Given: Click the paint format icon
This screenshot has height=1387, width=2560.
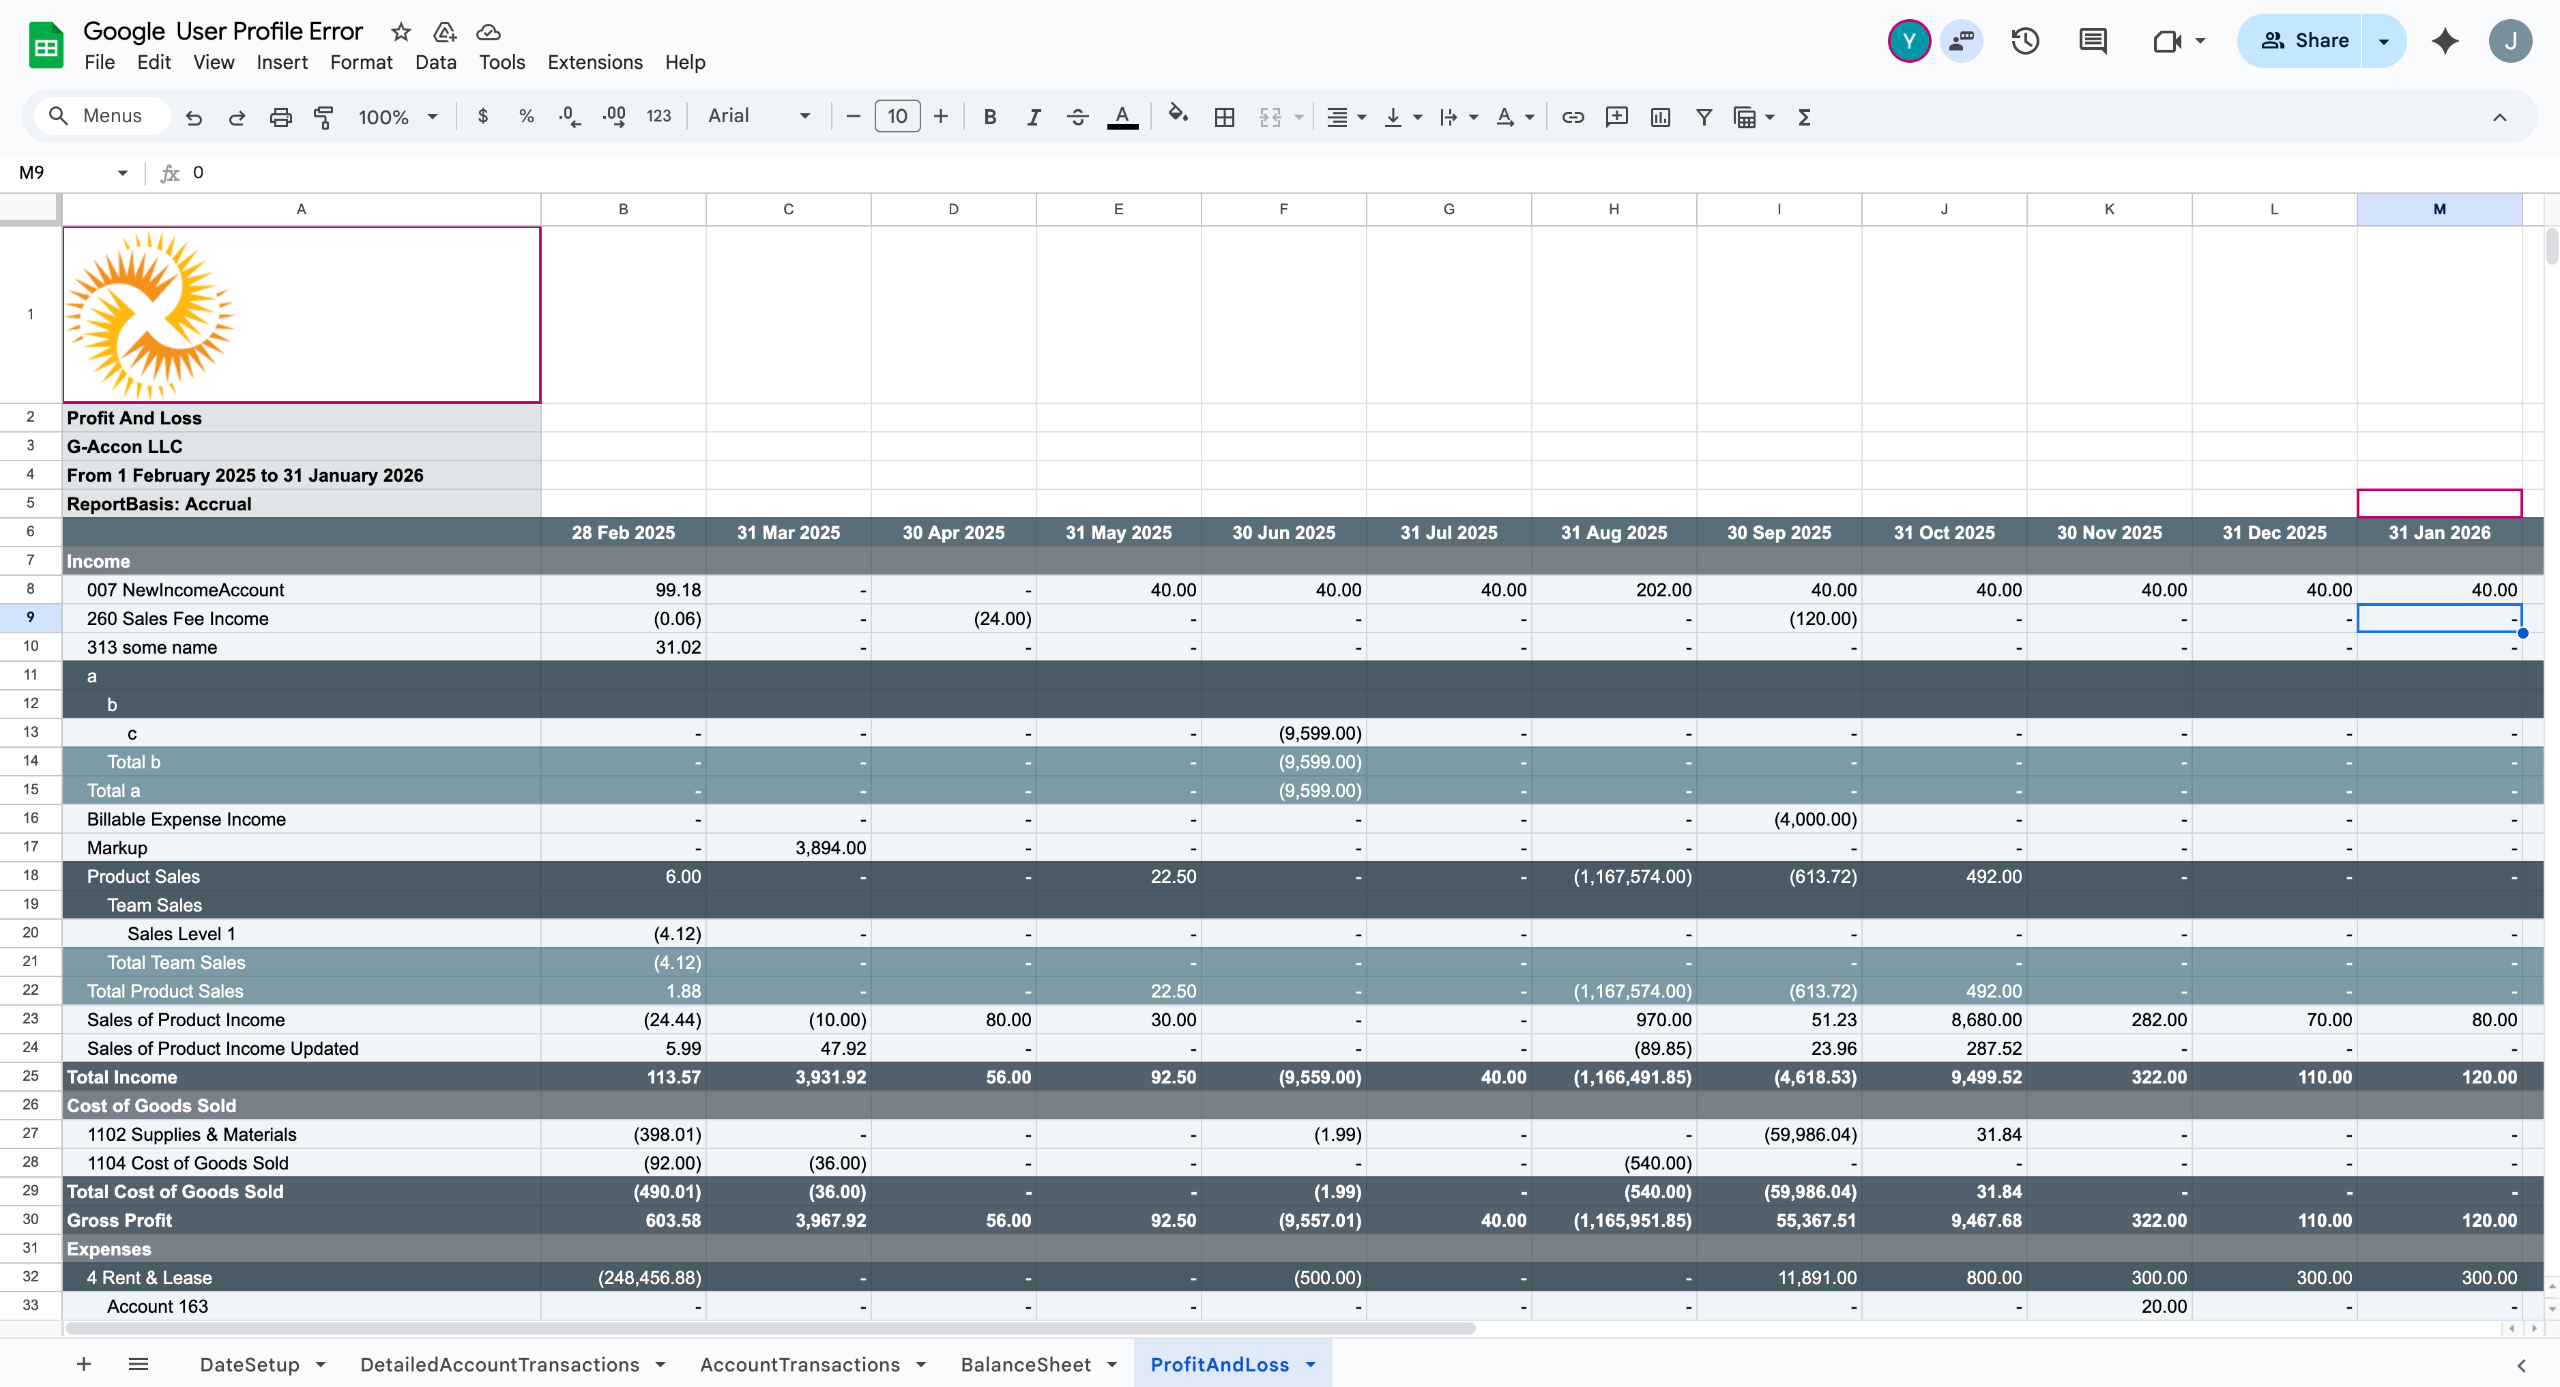Looking at the screenshot, I should (x=324, y=117).
